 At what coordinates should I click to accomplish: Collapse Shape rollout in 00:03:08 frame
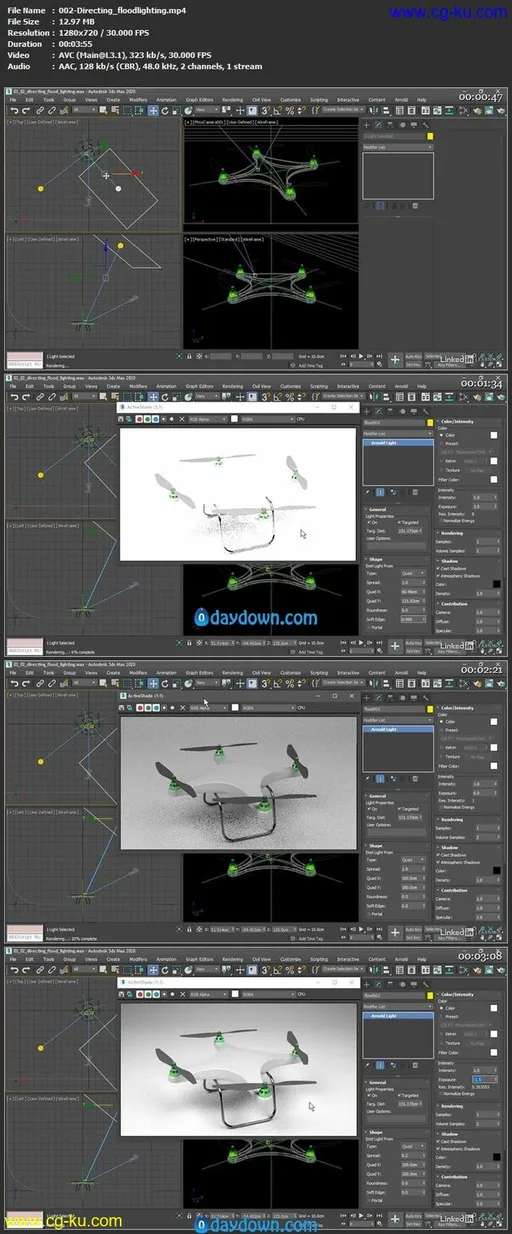point(376,1132)
